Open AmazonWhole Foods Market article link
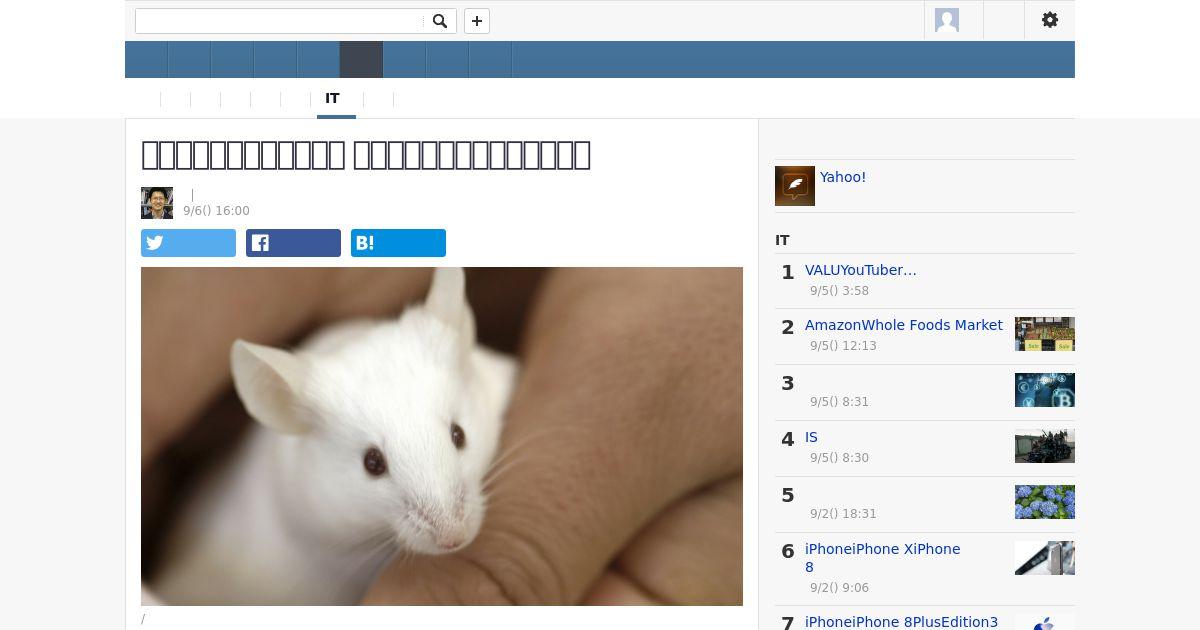 (x=904, y=325)
